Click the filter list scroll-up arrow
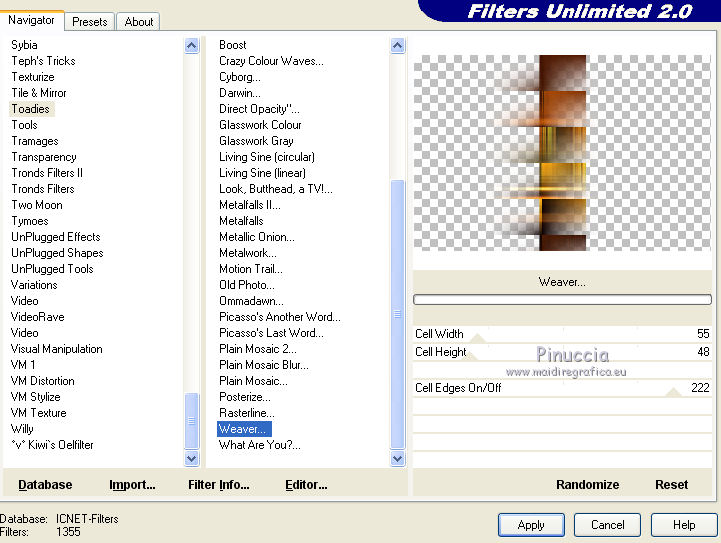 [397, 46]
